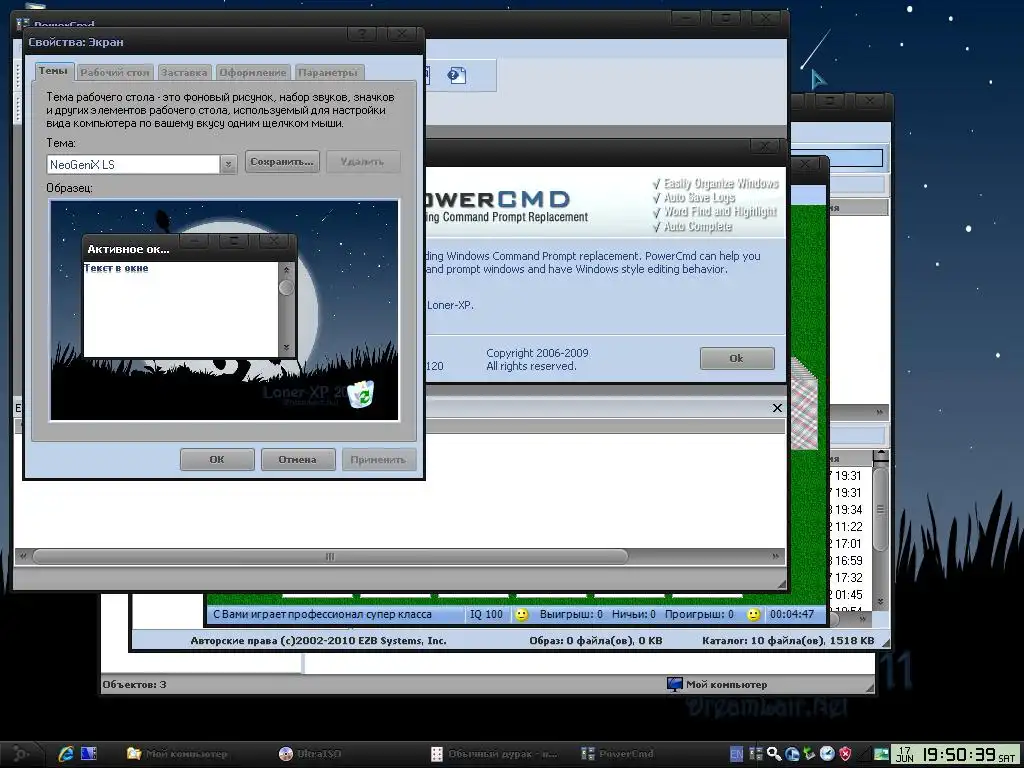Image resolution: width=1024 pixels, height=768 pixels.
Task: Click the right smiley face near the game timer
Action: click(754, 615)
